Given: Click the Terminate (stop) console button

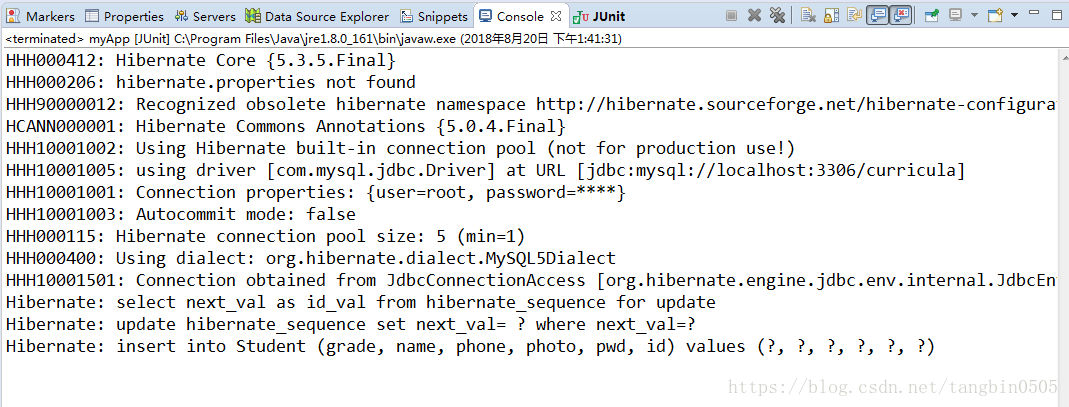Looking at the screenshot, I should point(731,16).
